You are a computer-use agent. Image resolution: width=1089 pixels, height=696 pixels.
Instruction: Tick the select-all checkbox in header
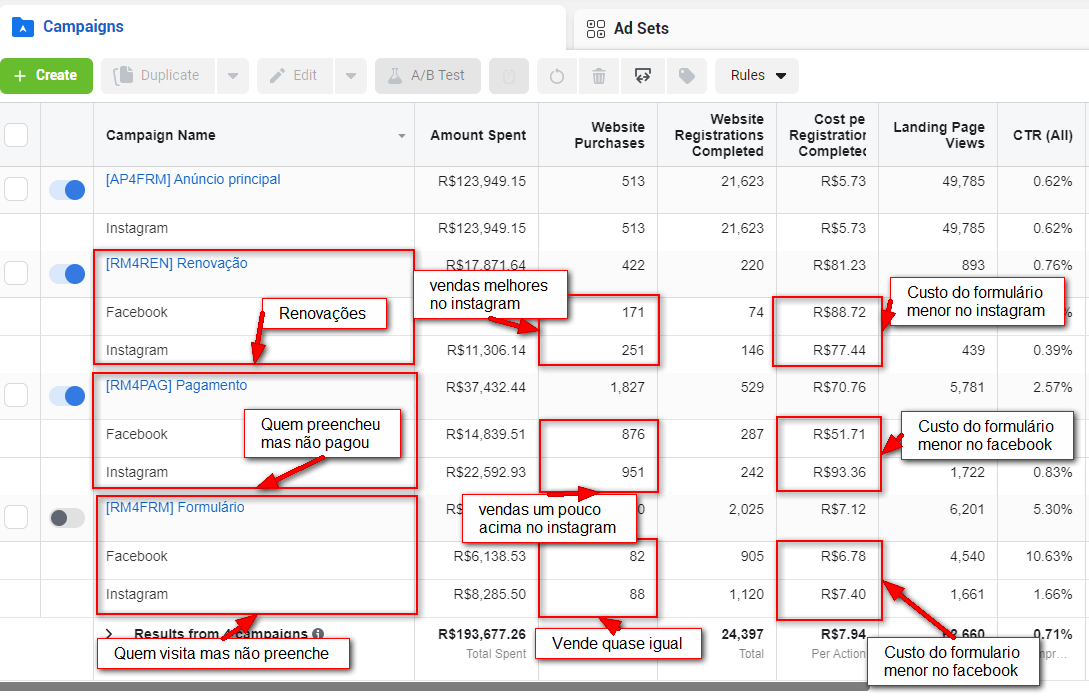(x=17, y=135)
